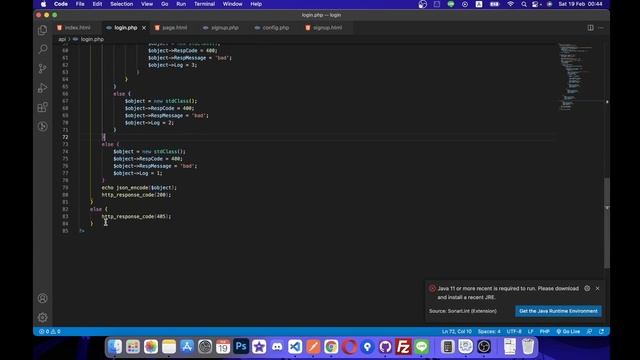The width and height of the screenshot is (640, 360).
Task: Open the errors and warnings status item
Action: pyautogui.click(x=50, y=331)
